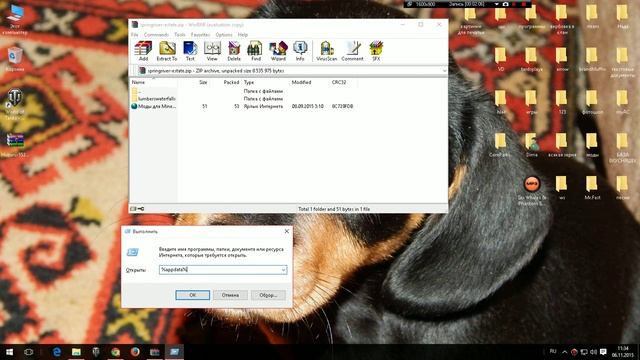This screenshot has height=360, width=640.
Task: Select the '123' desktop folder
Action: [562, 102]
